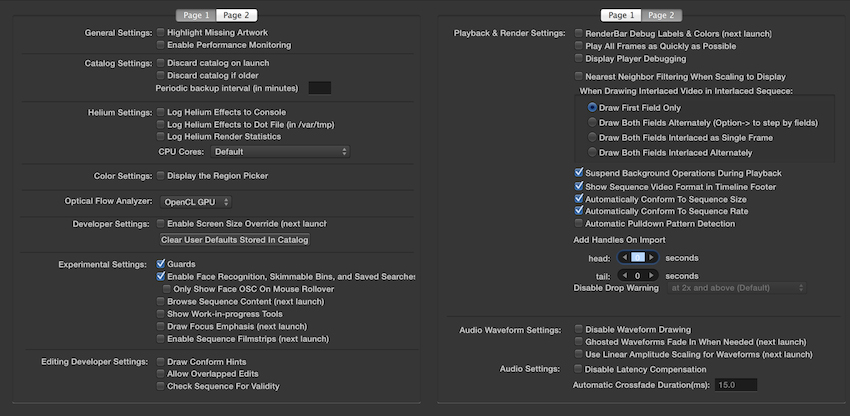Choose Draw First Field Only option

point(593,107)
